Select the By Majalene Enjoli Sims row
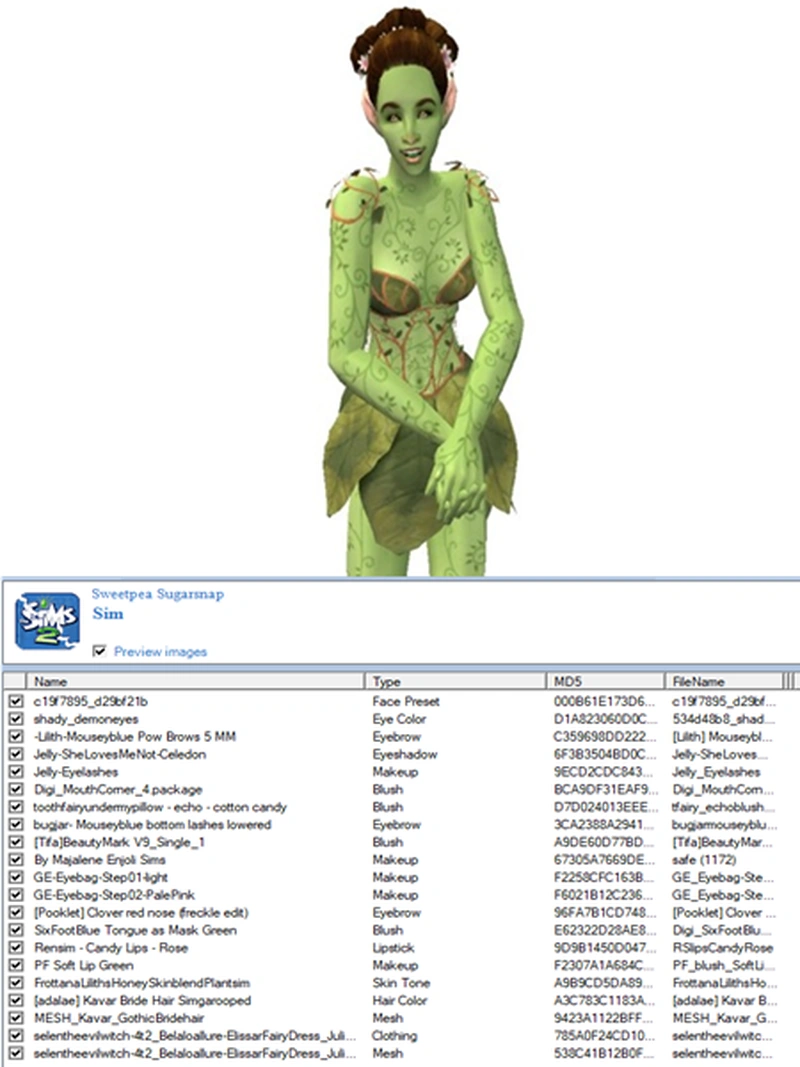The height and width of the screenshot is (1067, 800). click(x=98, y=860)
